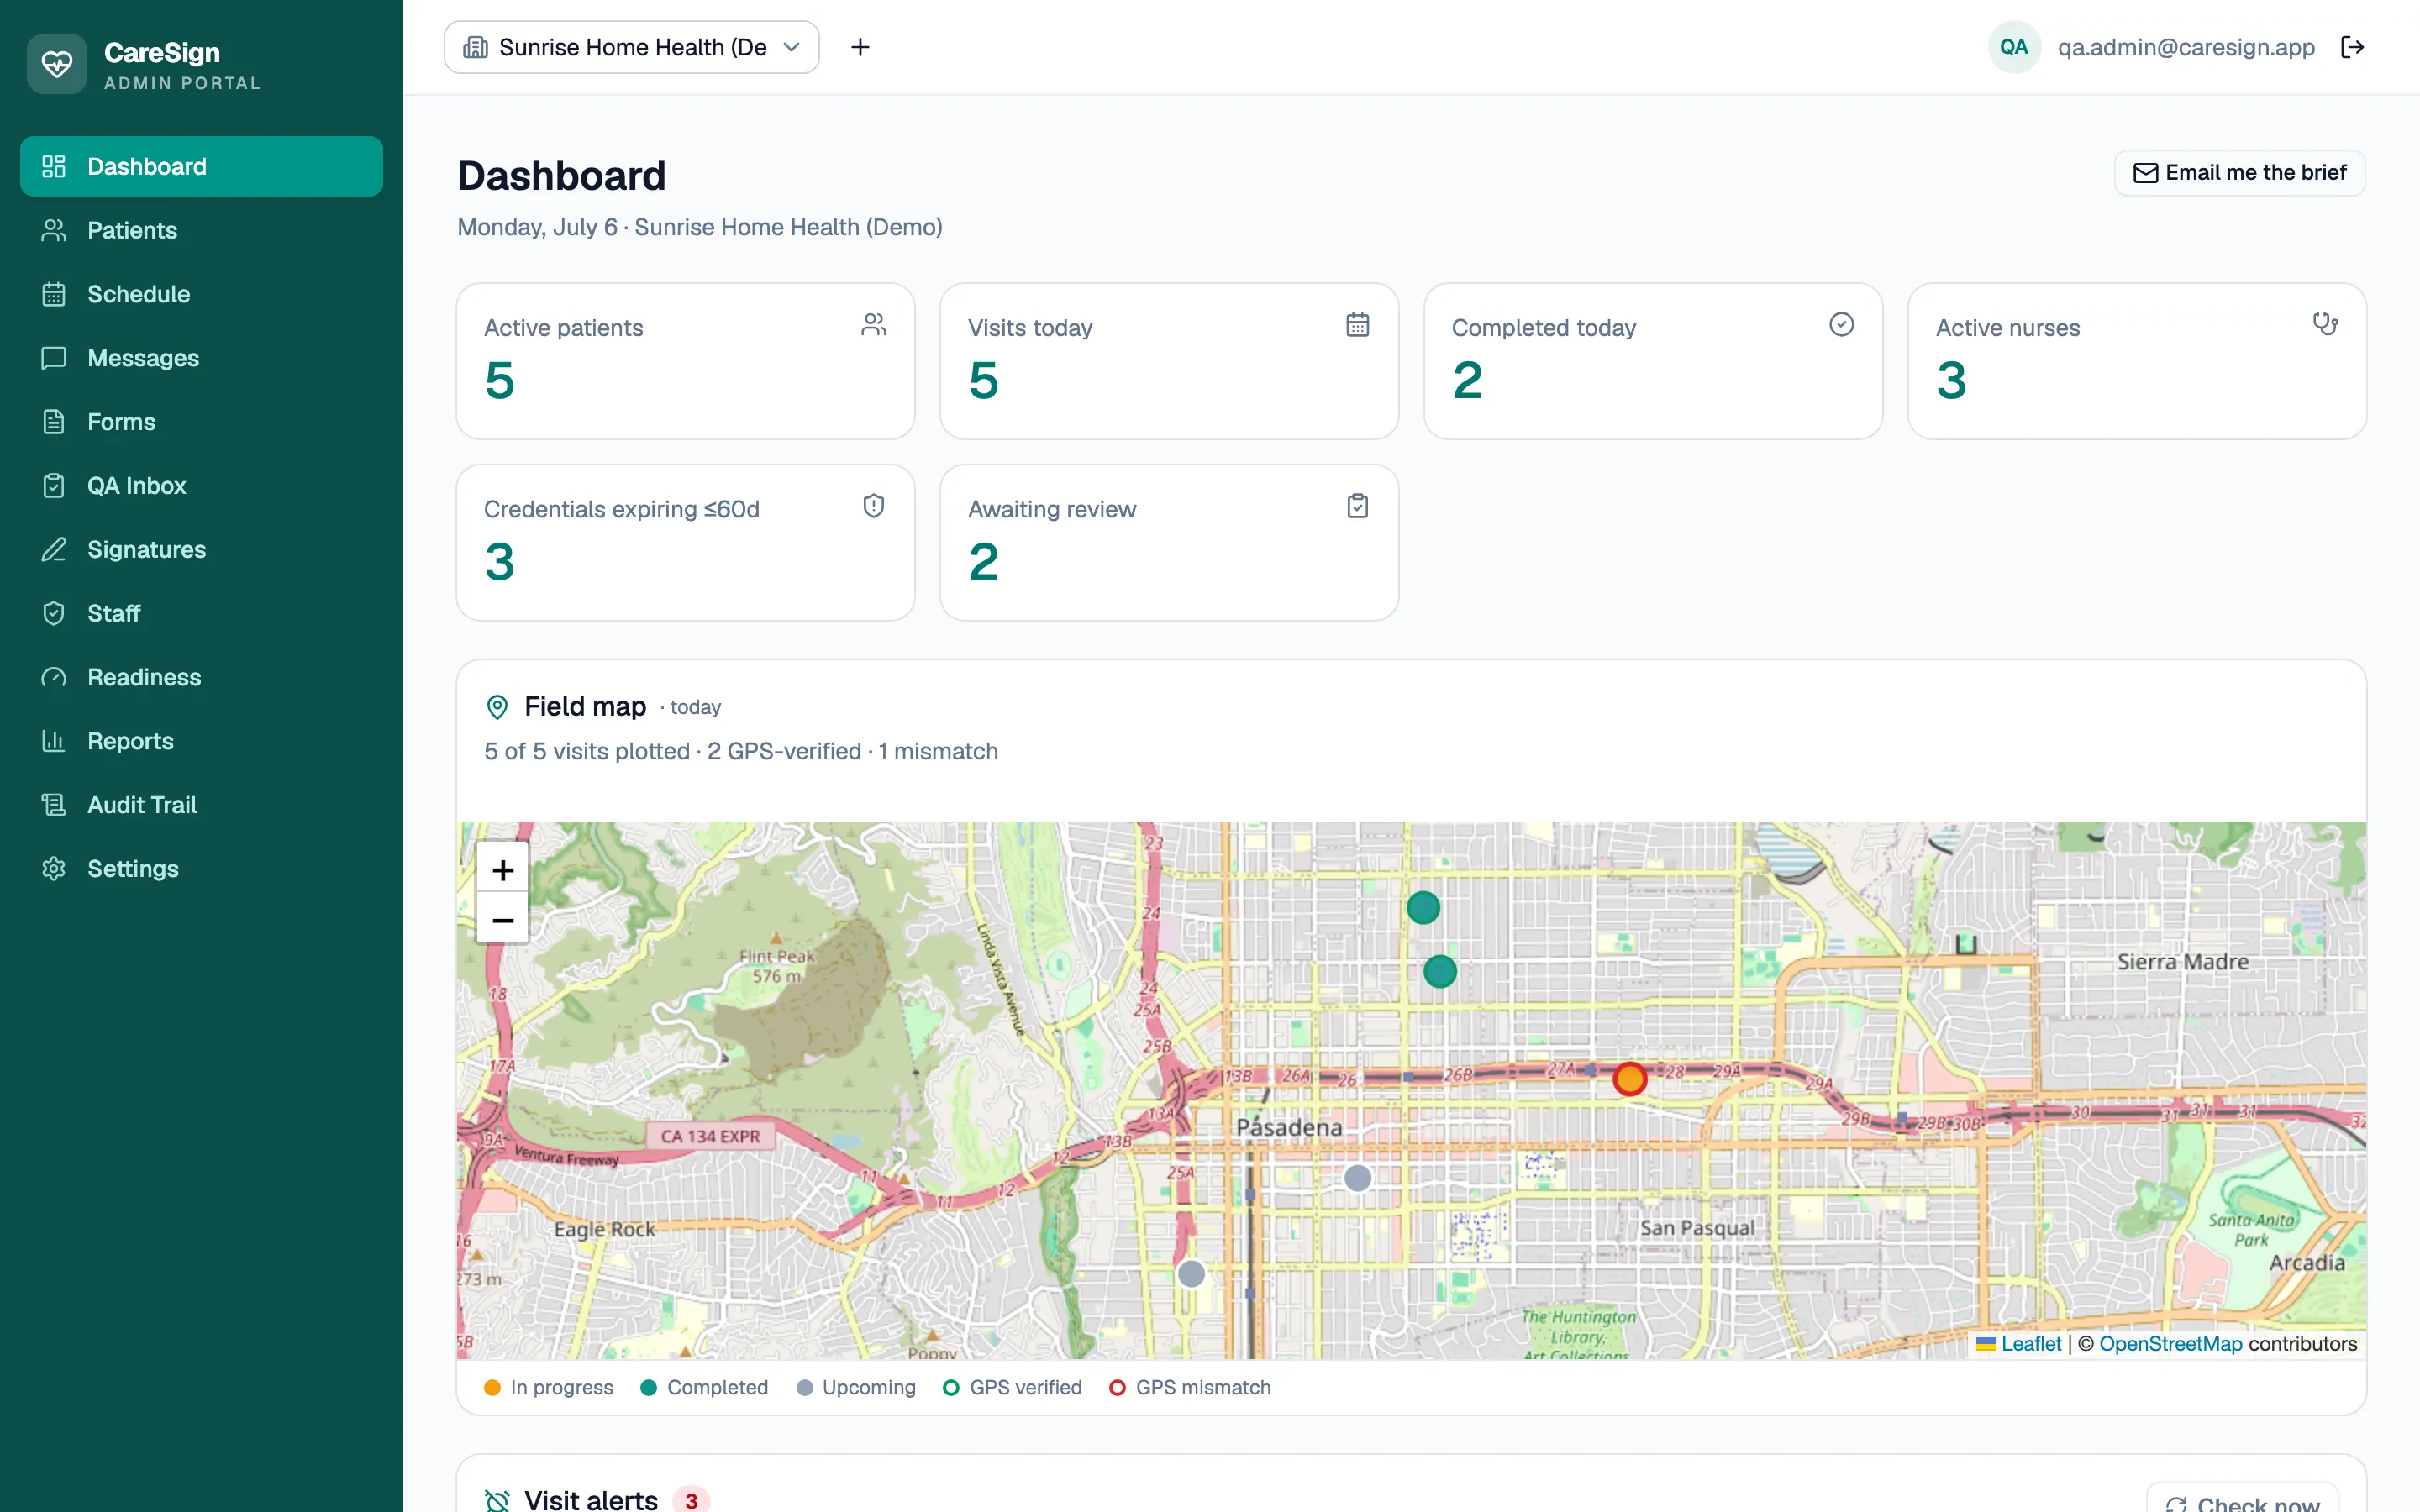This screenshot has width=2420, height=1512.
Task: Click the Visit alerts bell icon
Action: click(497, 1501)
